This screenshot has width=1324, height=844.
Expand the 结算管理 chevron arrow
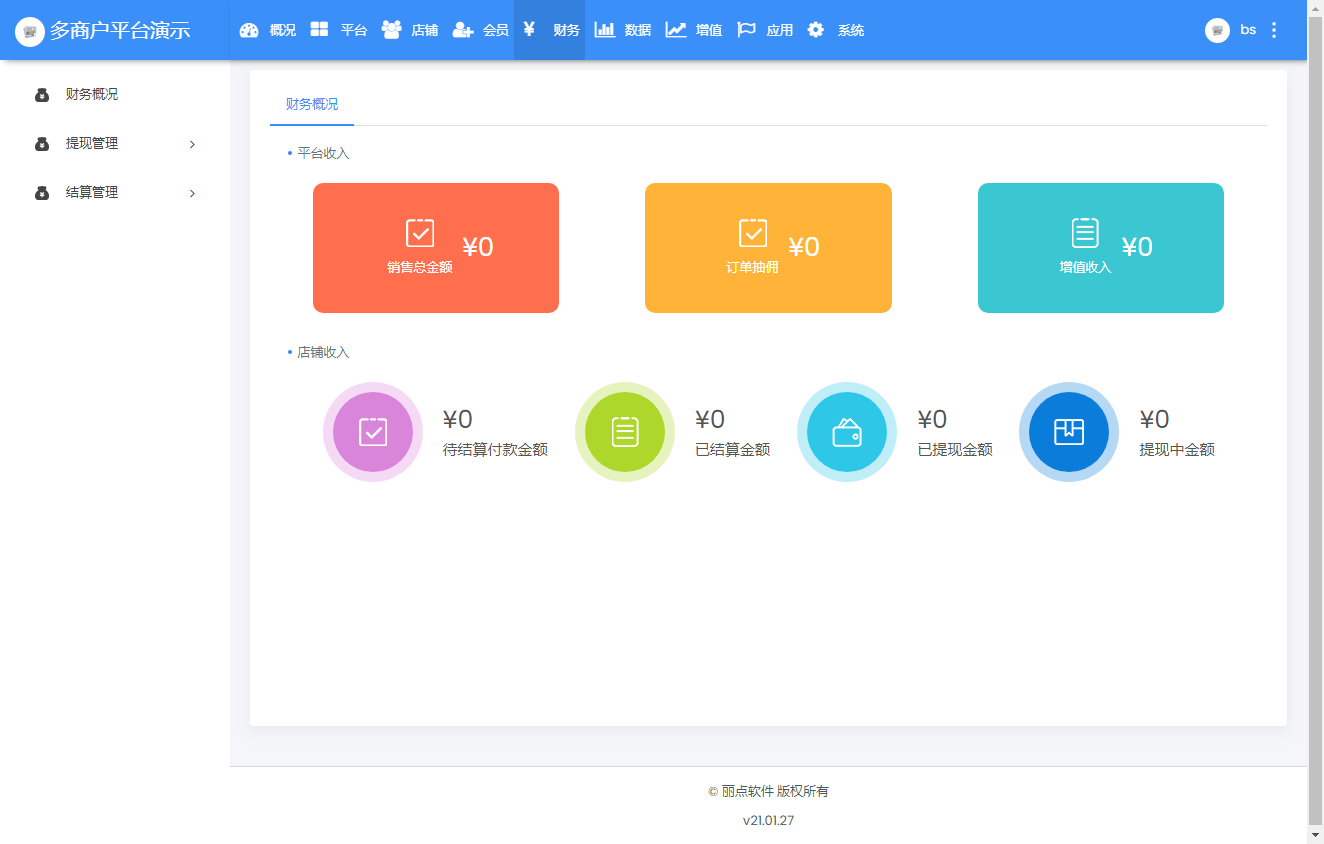pos(192,193)
